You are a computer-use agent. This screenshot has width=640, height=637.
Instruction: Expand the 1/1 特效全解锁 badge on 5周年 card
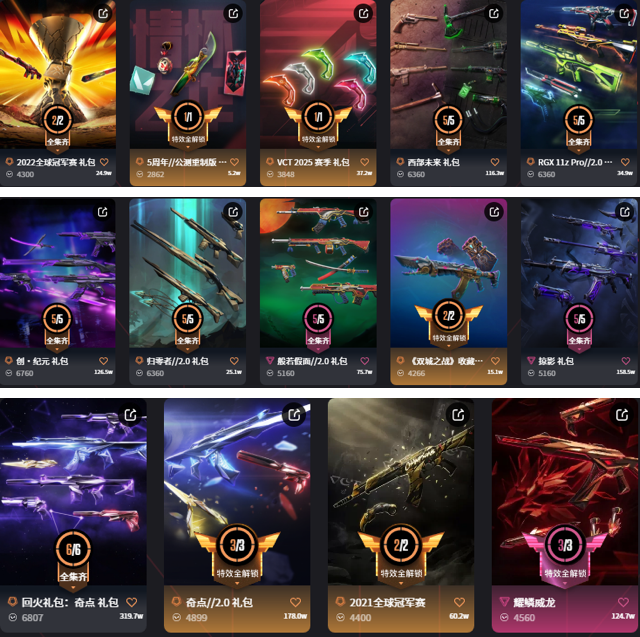coord(188,124)
